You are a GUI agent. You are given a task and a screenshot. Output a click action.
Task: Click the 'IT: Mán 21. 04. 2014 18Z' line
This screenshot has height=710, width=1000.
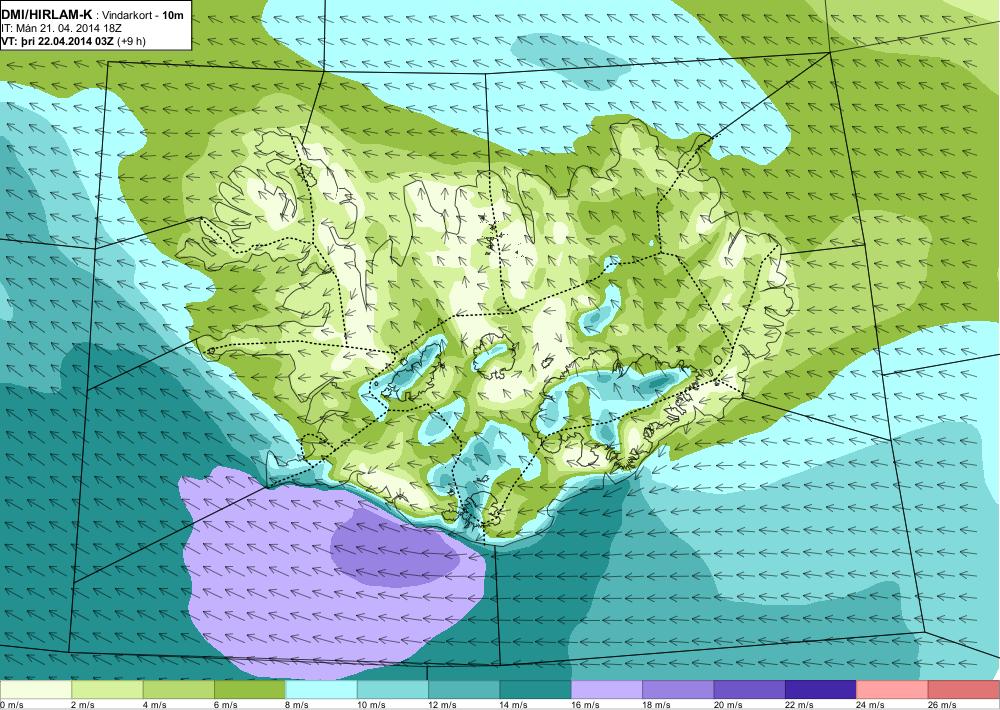[x=62, y=28]
